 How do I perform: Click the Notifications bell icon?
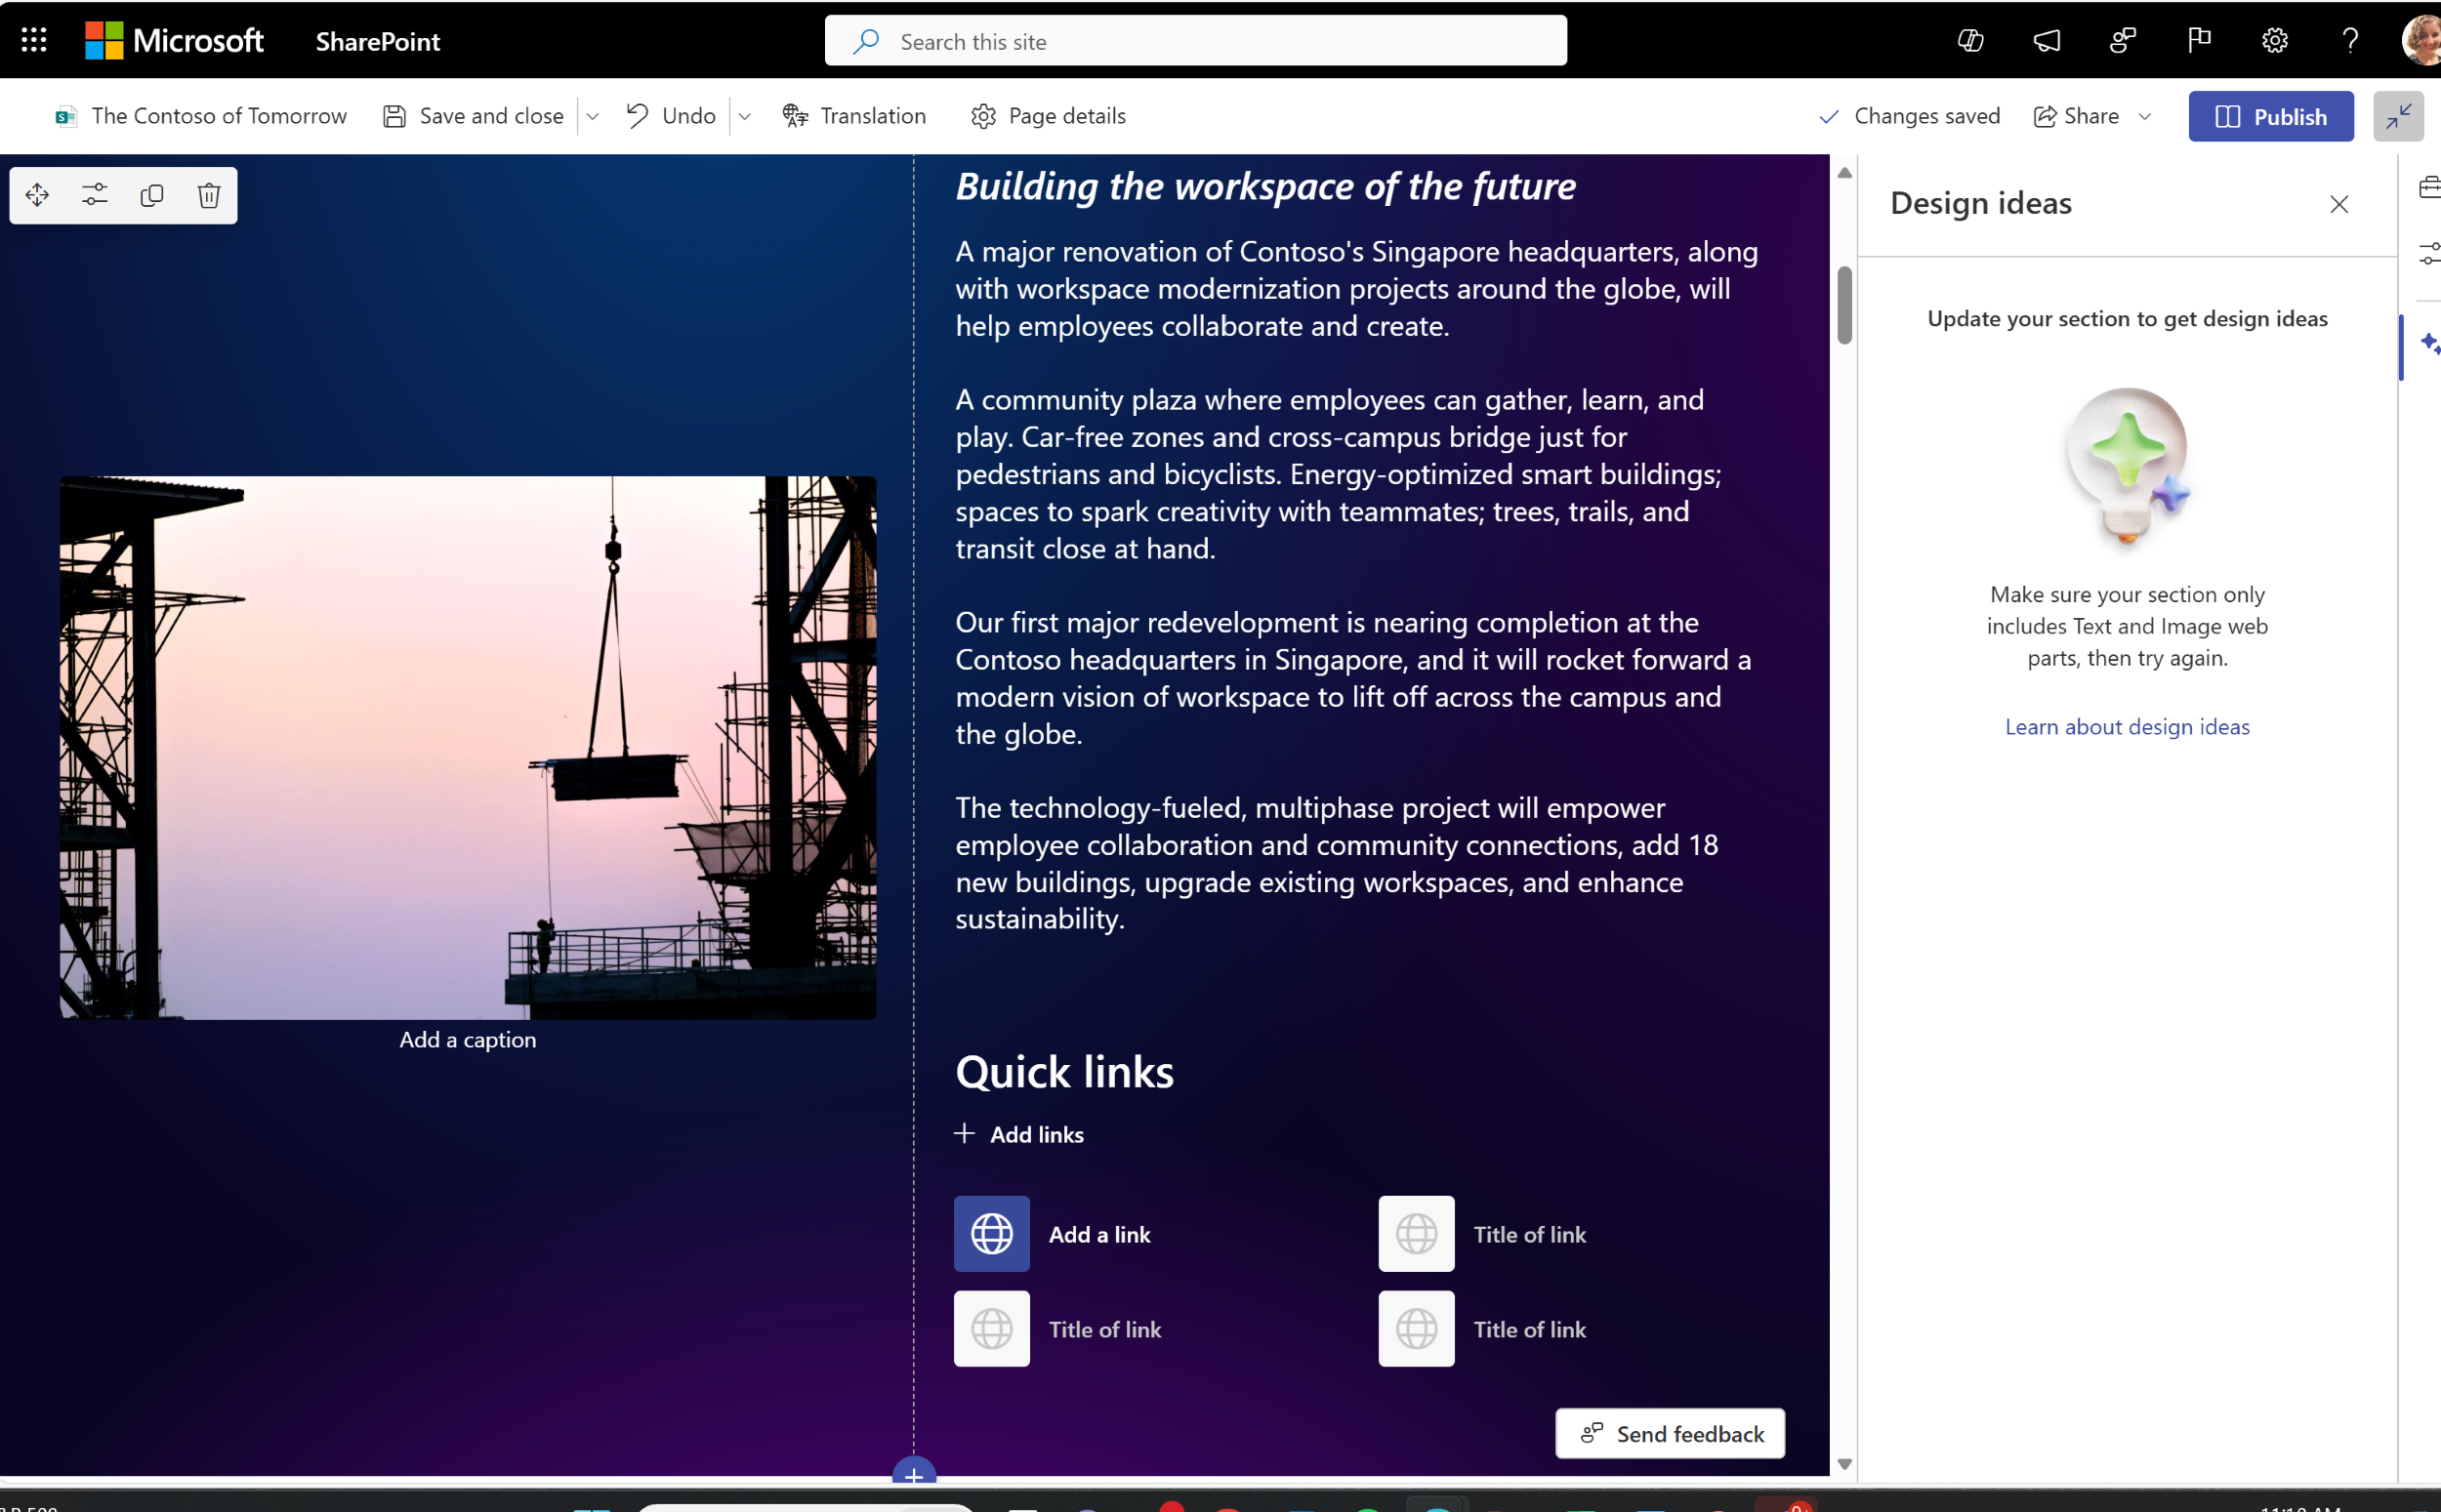pos(2048,40)
